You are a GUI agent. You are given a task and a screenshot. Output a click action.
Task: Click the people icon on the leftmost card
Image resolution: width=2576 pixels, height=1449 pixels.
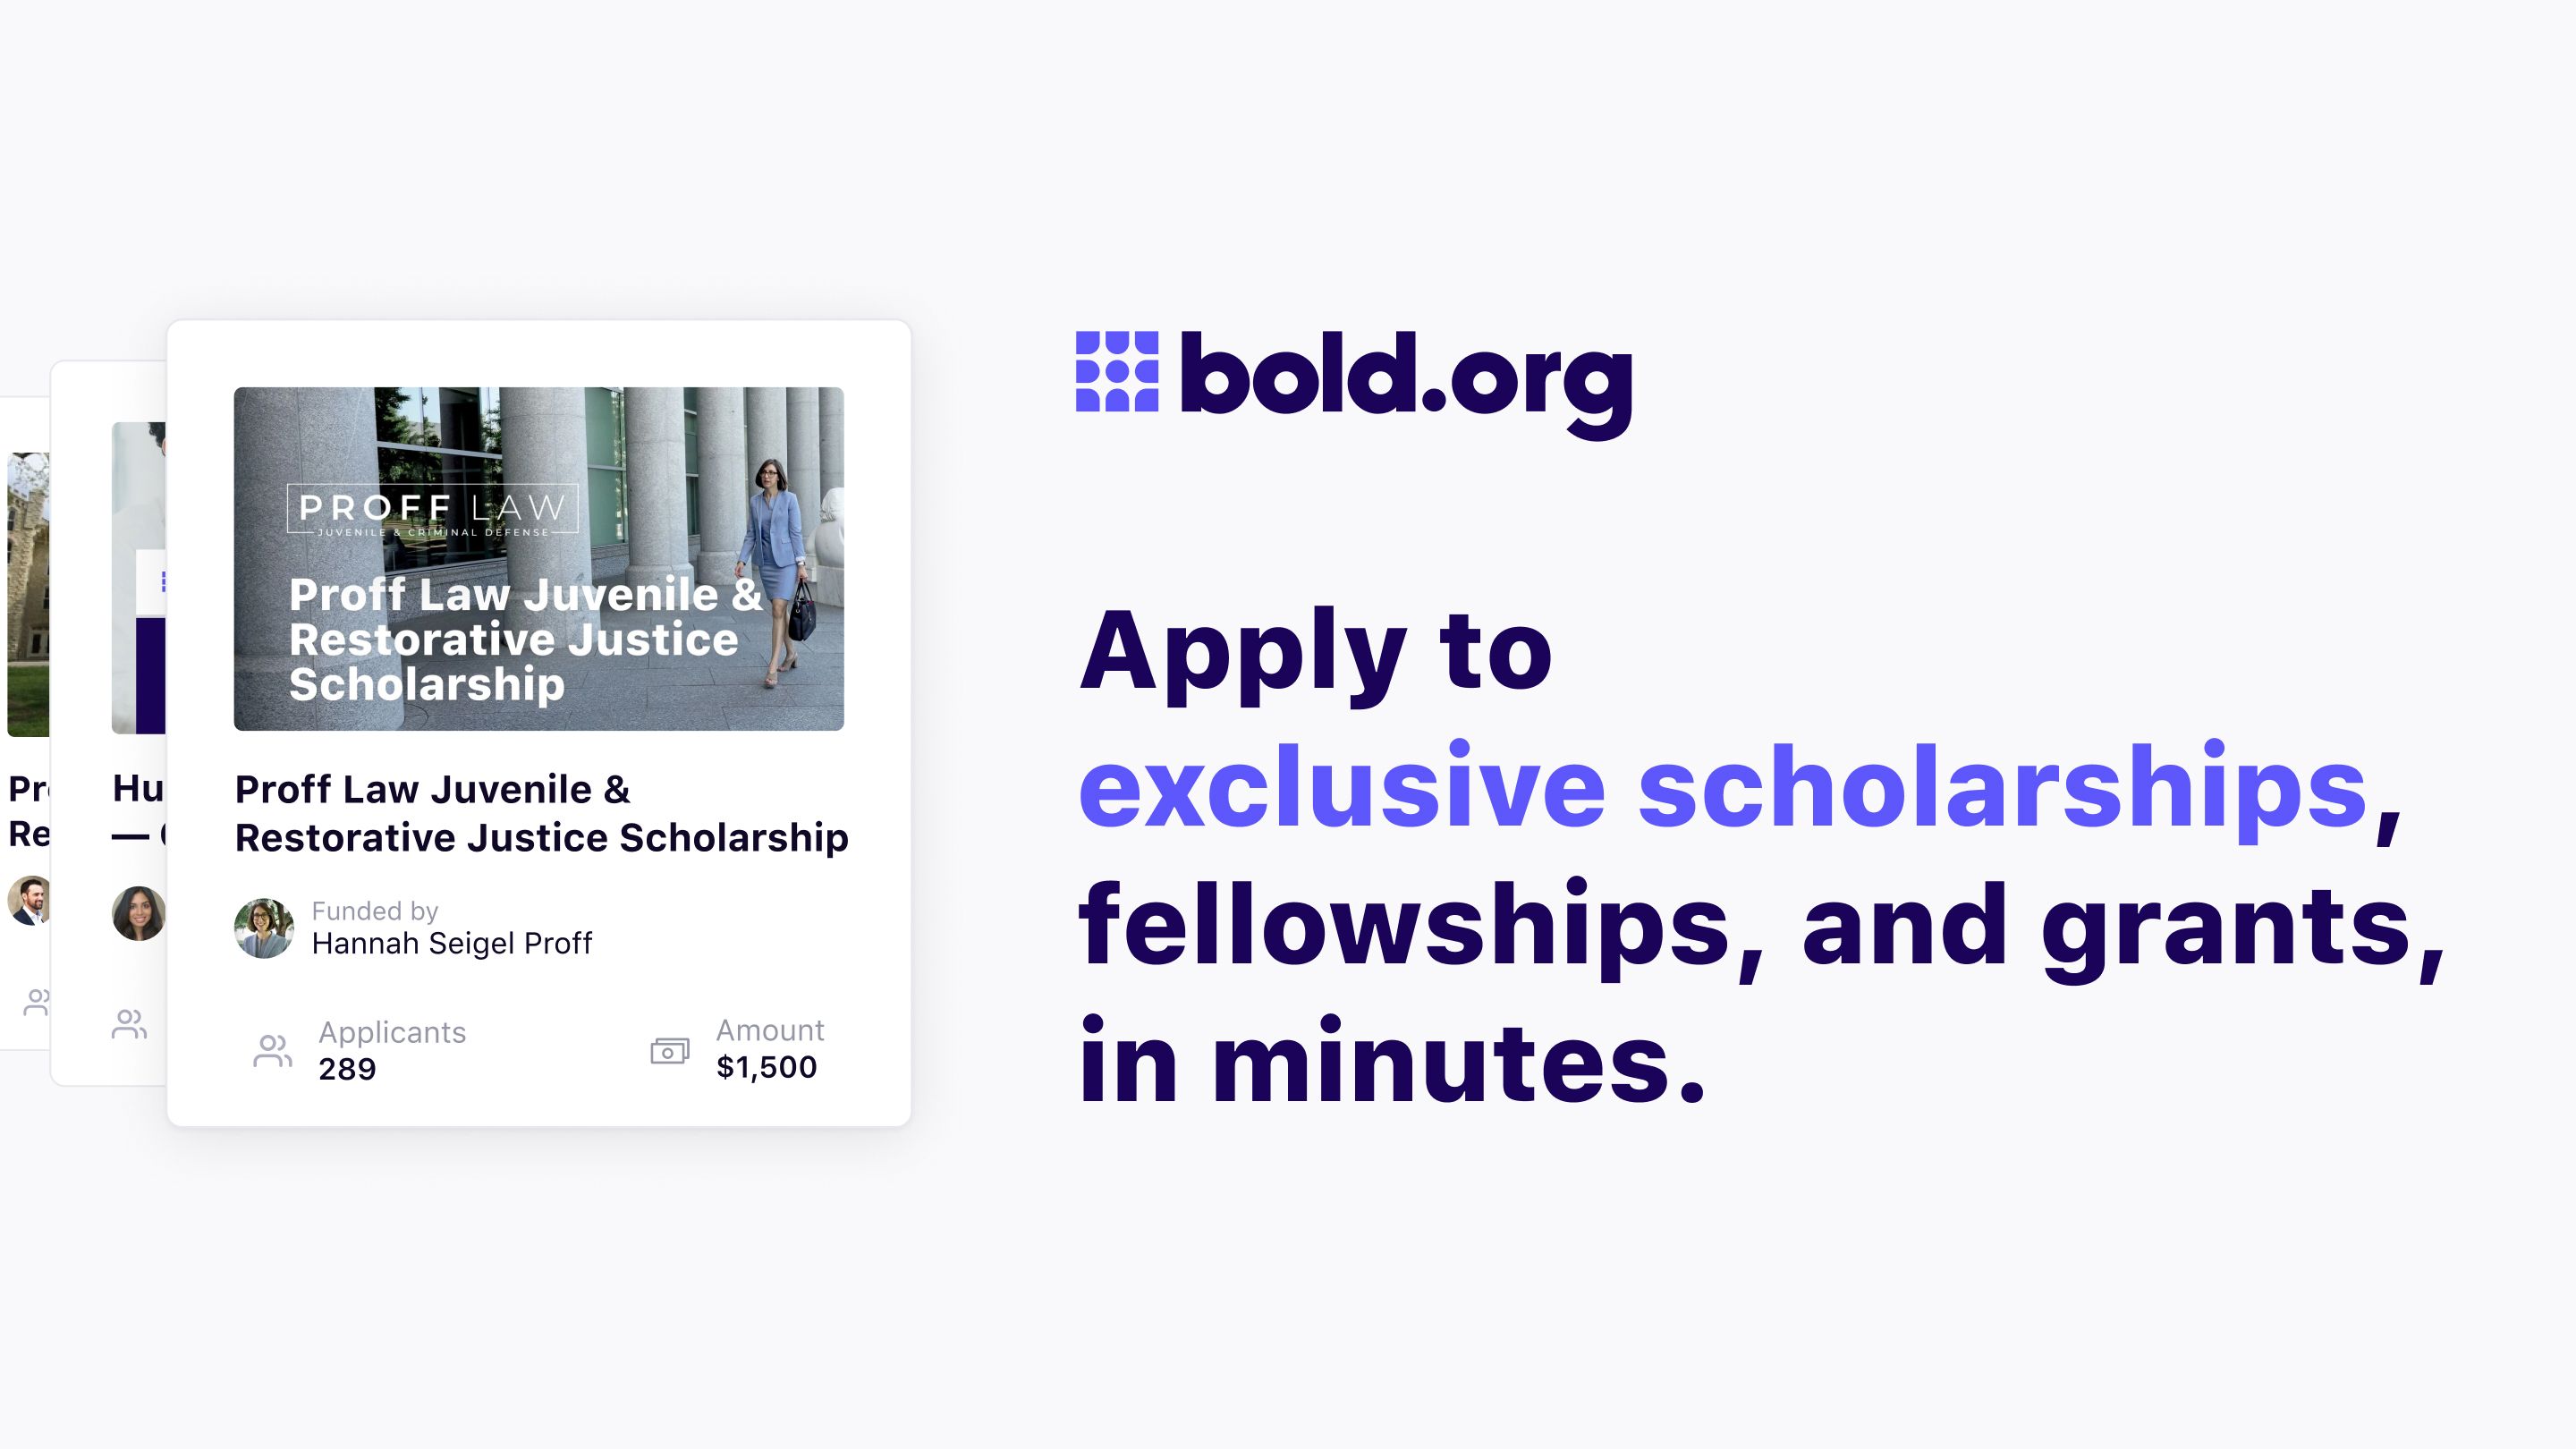point(37,1001)
